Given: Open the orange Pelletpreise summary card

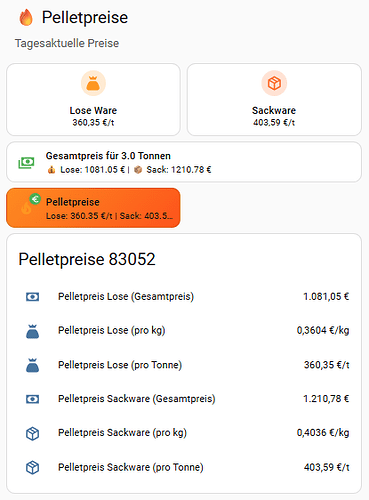Looking at the screenshot, I should [x=93, y=208].
